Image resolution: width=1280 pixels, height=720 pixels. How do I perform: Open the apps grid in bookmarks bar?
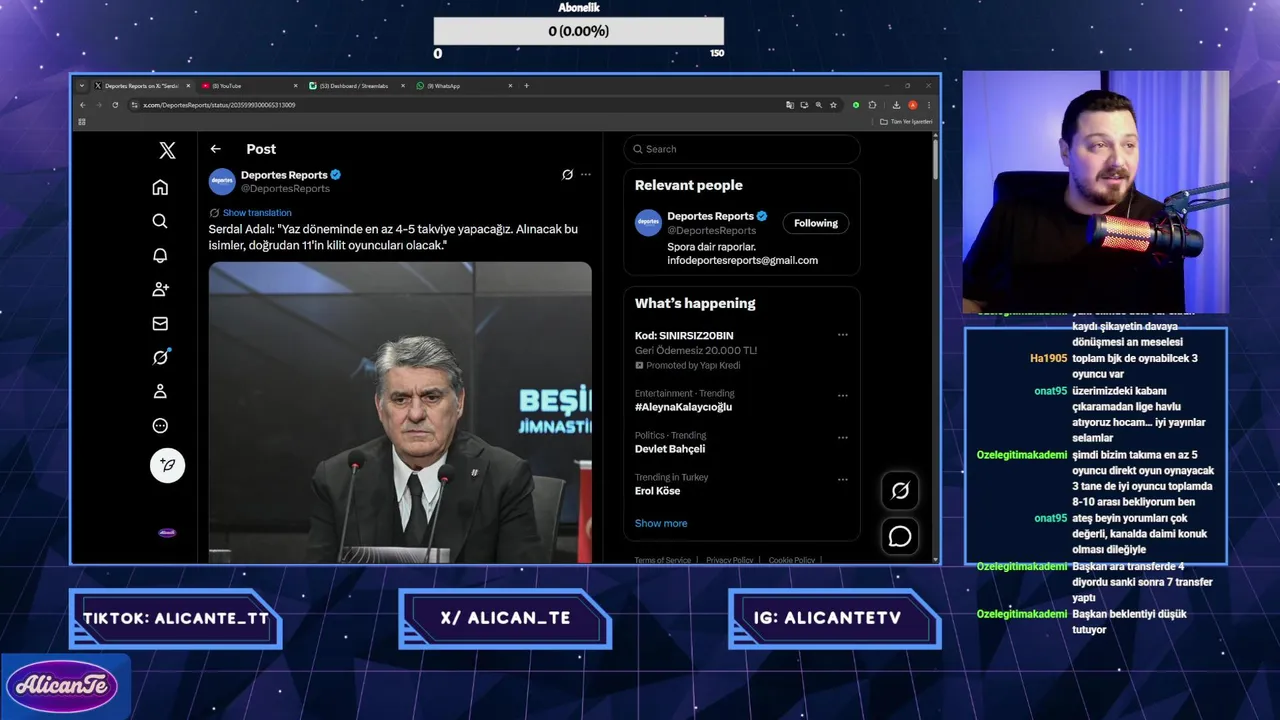point(82,122)
